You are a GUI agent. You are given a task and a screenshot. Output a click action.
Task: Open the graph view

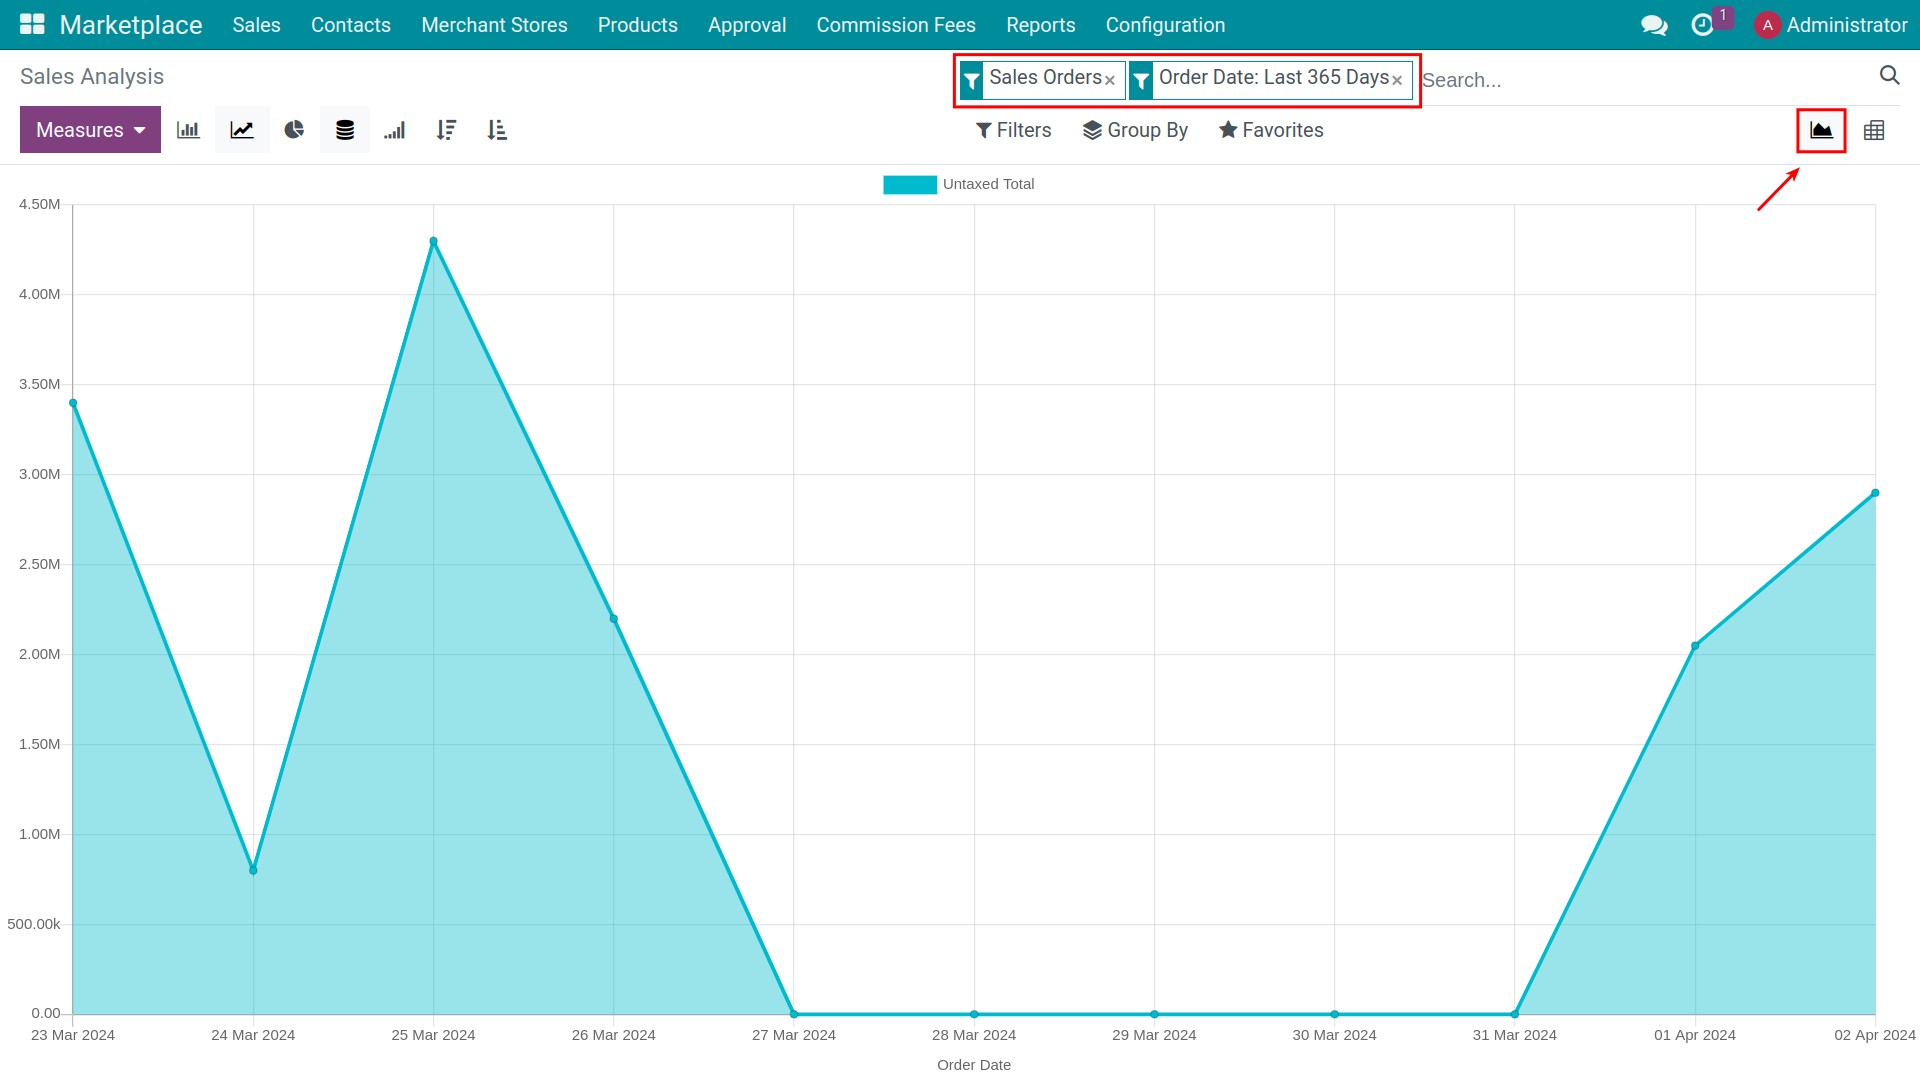tap(1821, 130)
